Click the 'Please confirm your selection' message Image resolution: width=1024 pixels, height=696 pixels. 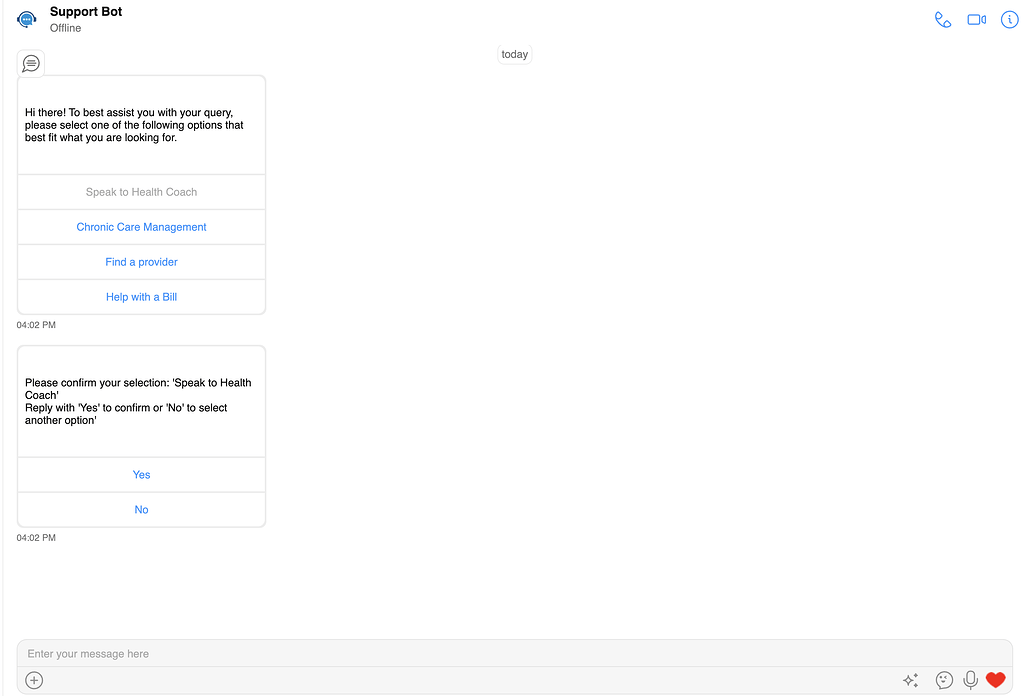coord(138,402)
